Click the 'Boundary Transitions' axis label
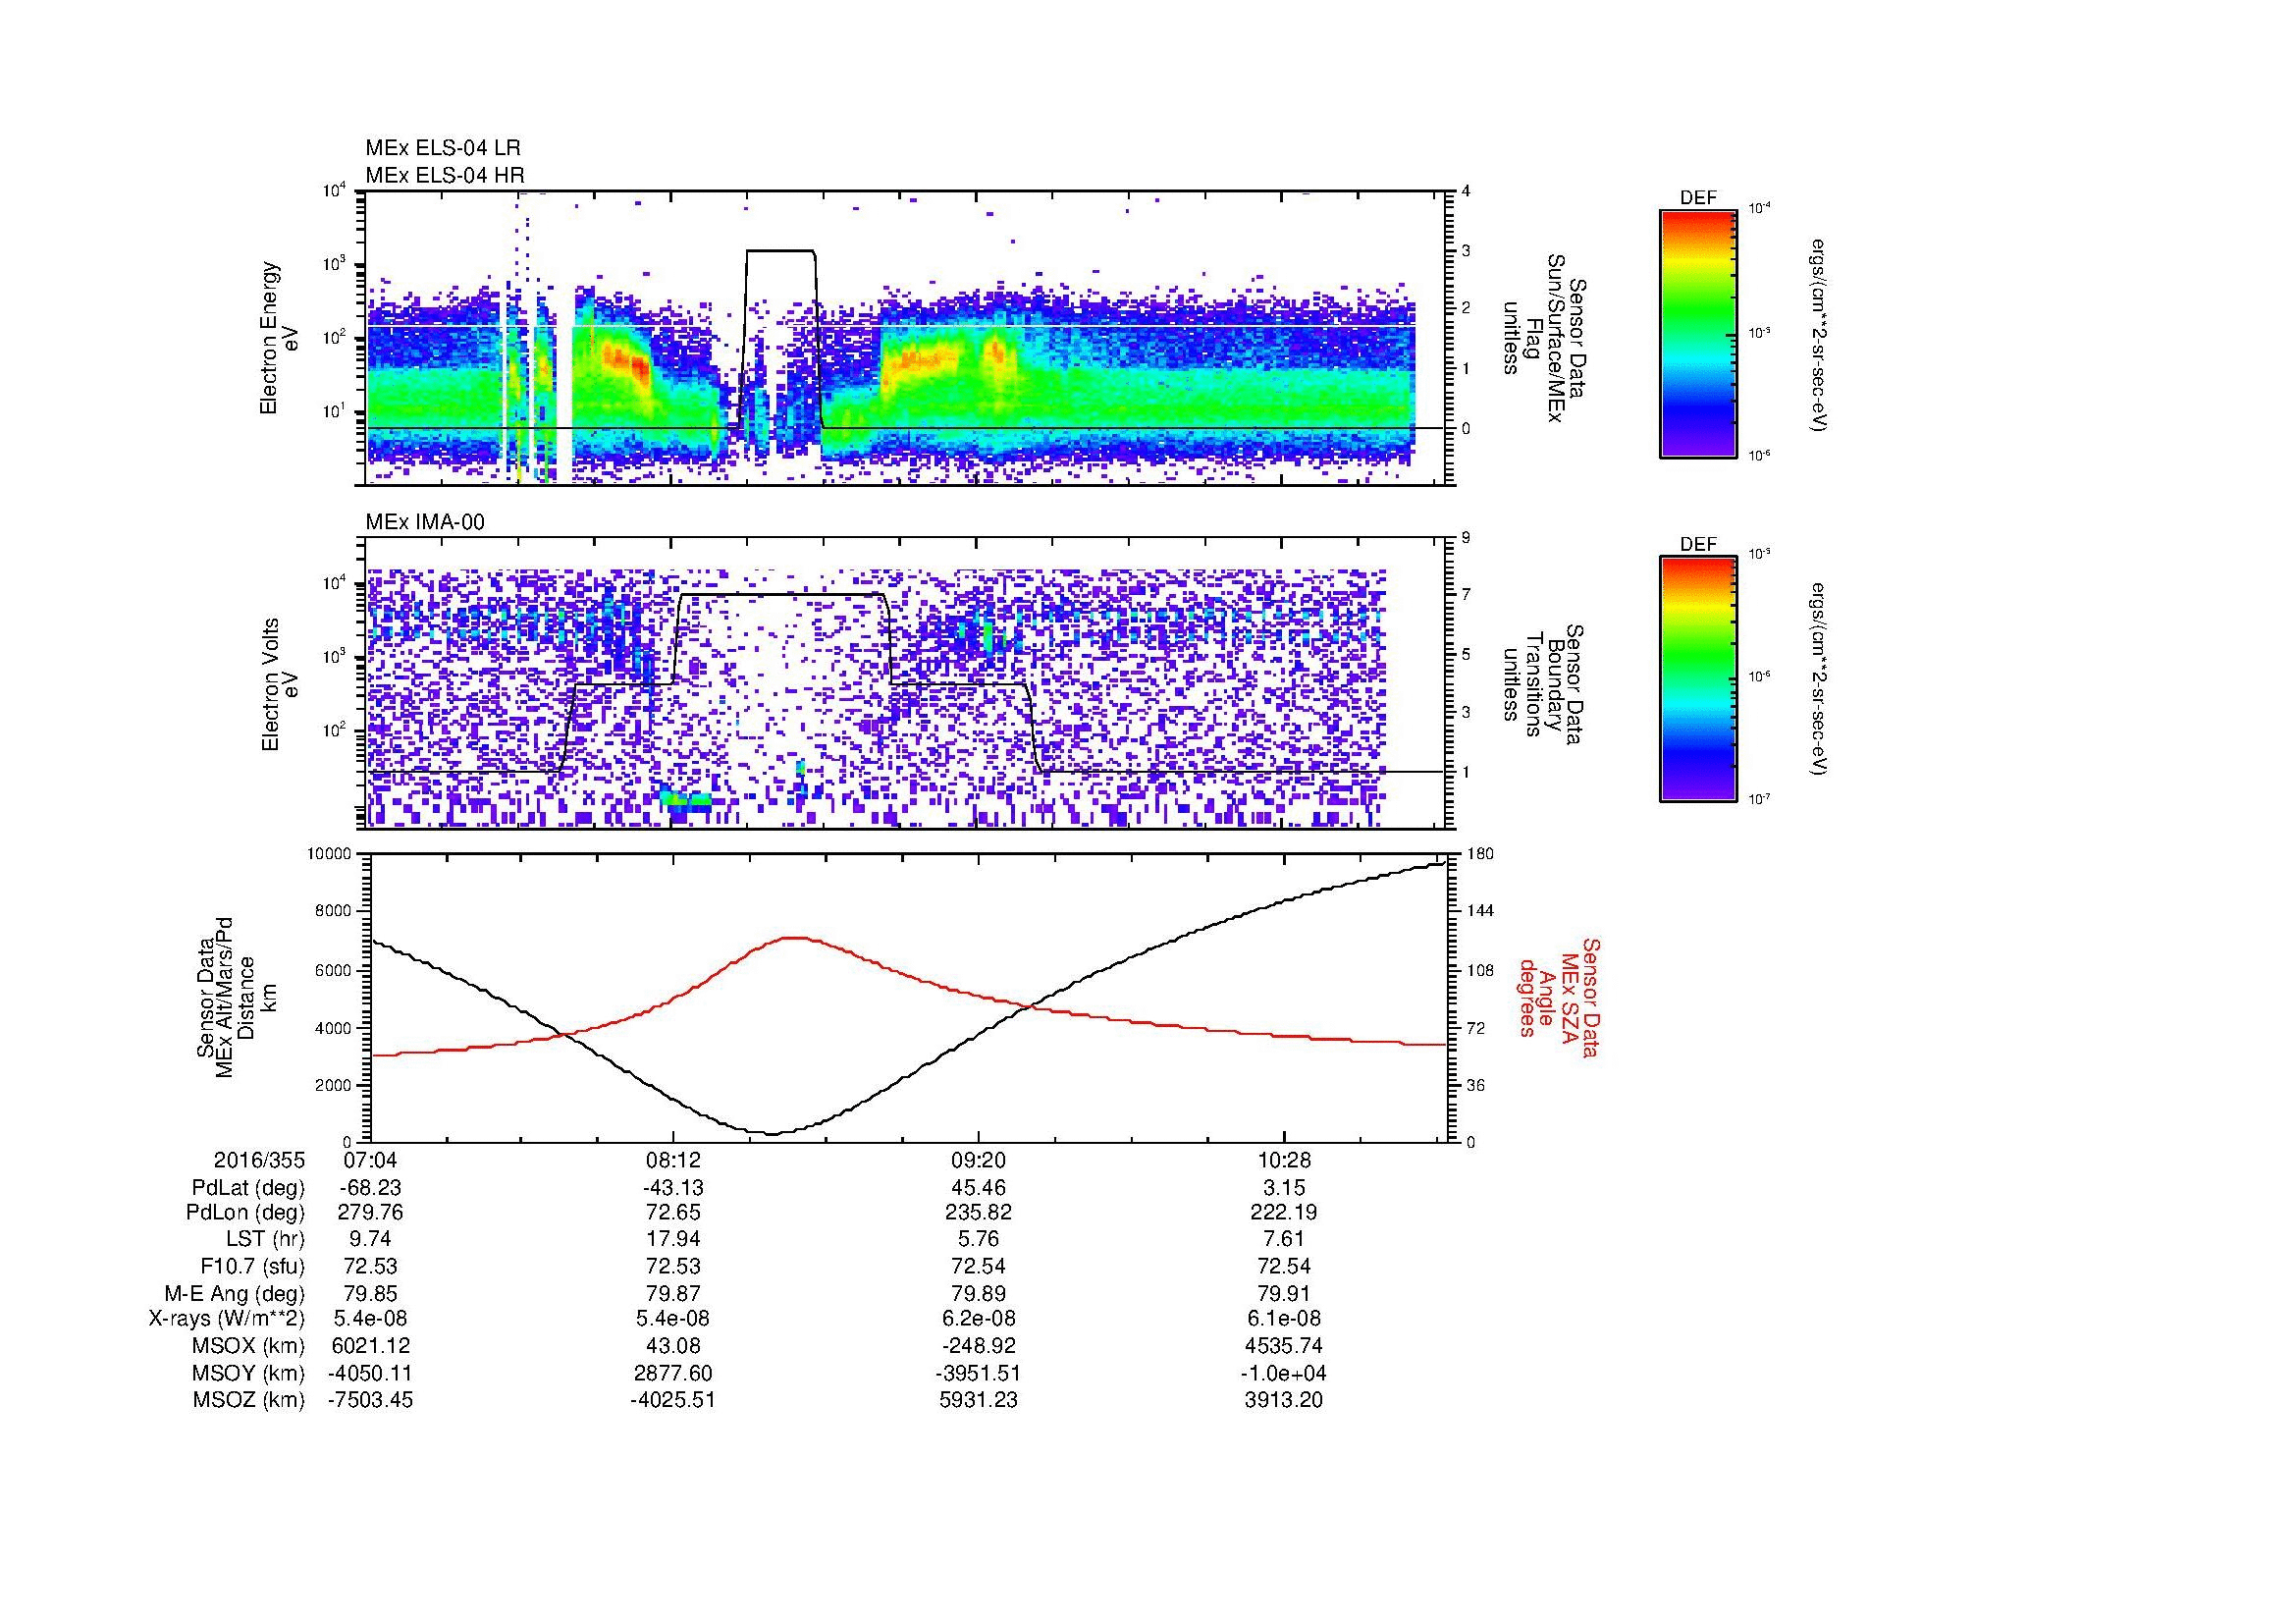This screenshot has height=1623, width=2296. click(1544, 685)
